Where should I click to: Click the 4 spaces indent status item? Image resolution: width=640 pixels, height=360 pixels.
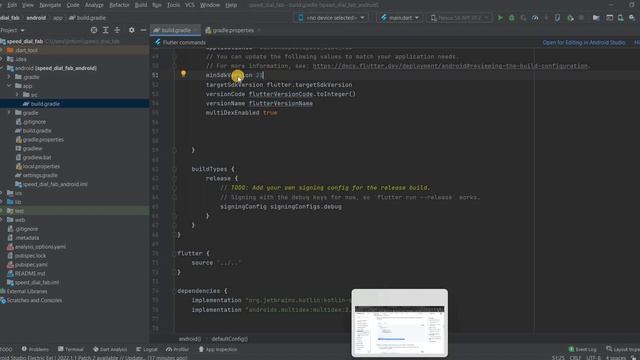pos(615,358)
